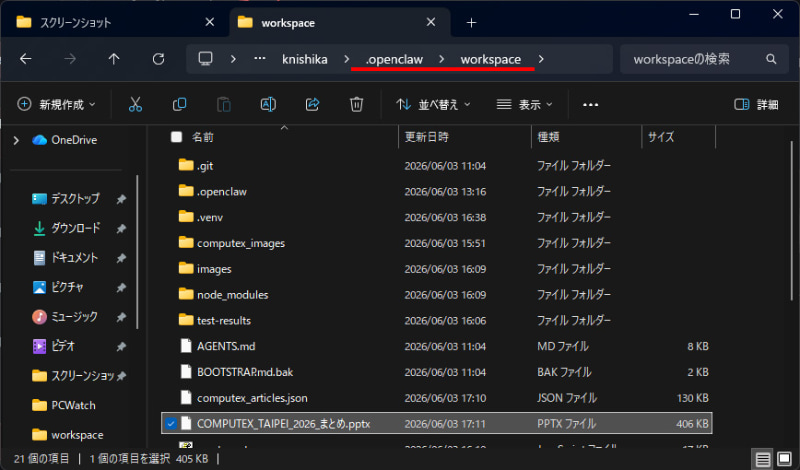800x470 pixels.
Task: Click the Rename icon in toolbar
Action: [268, 105]
